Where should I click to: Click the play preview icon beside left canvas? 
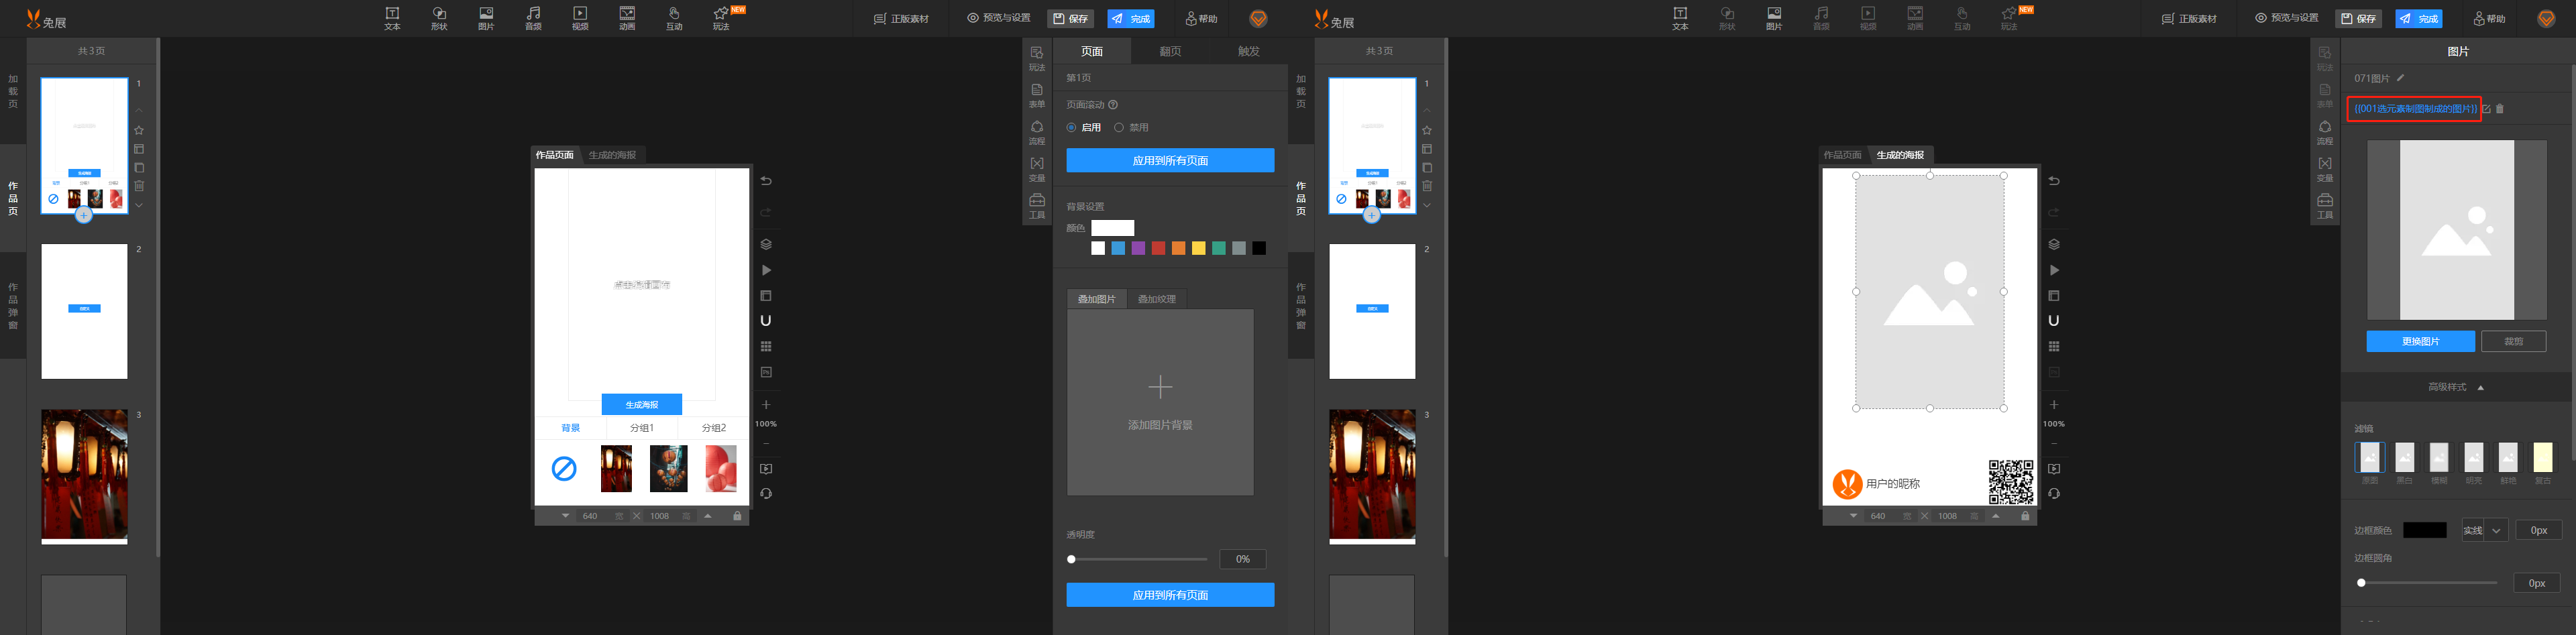point(766,270)
